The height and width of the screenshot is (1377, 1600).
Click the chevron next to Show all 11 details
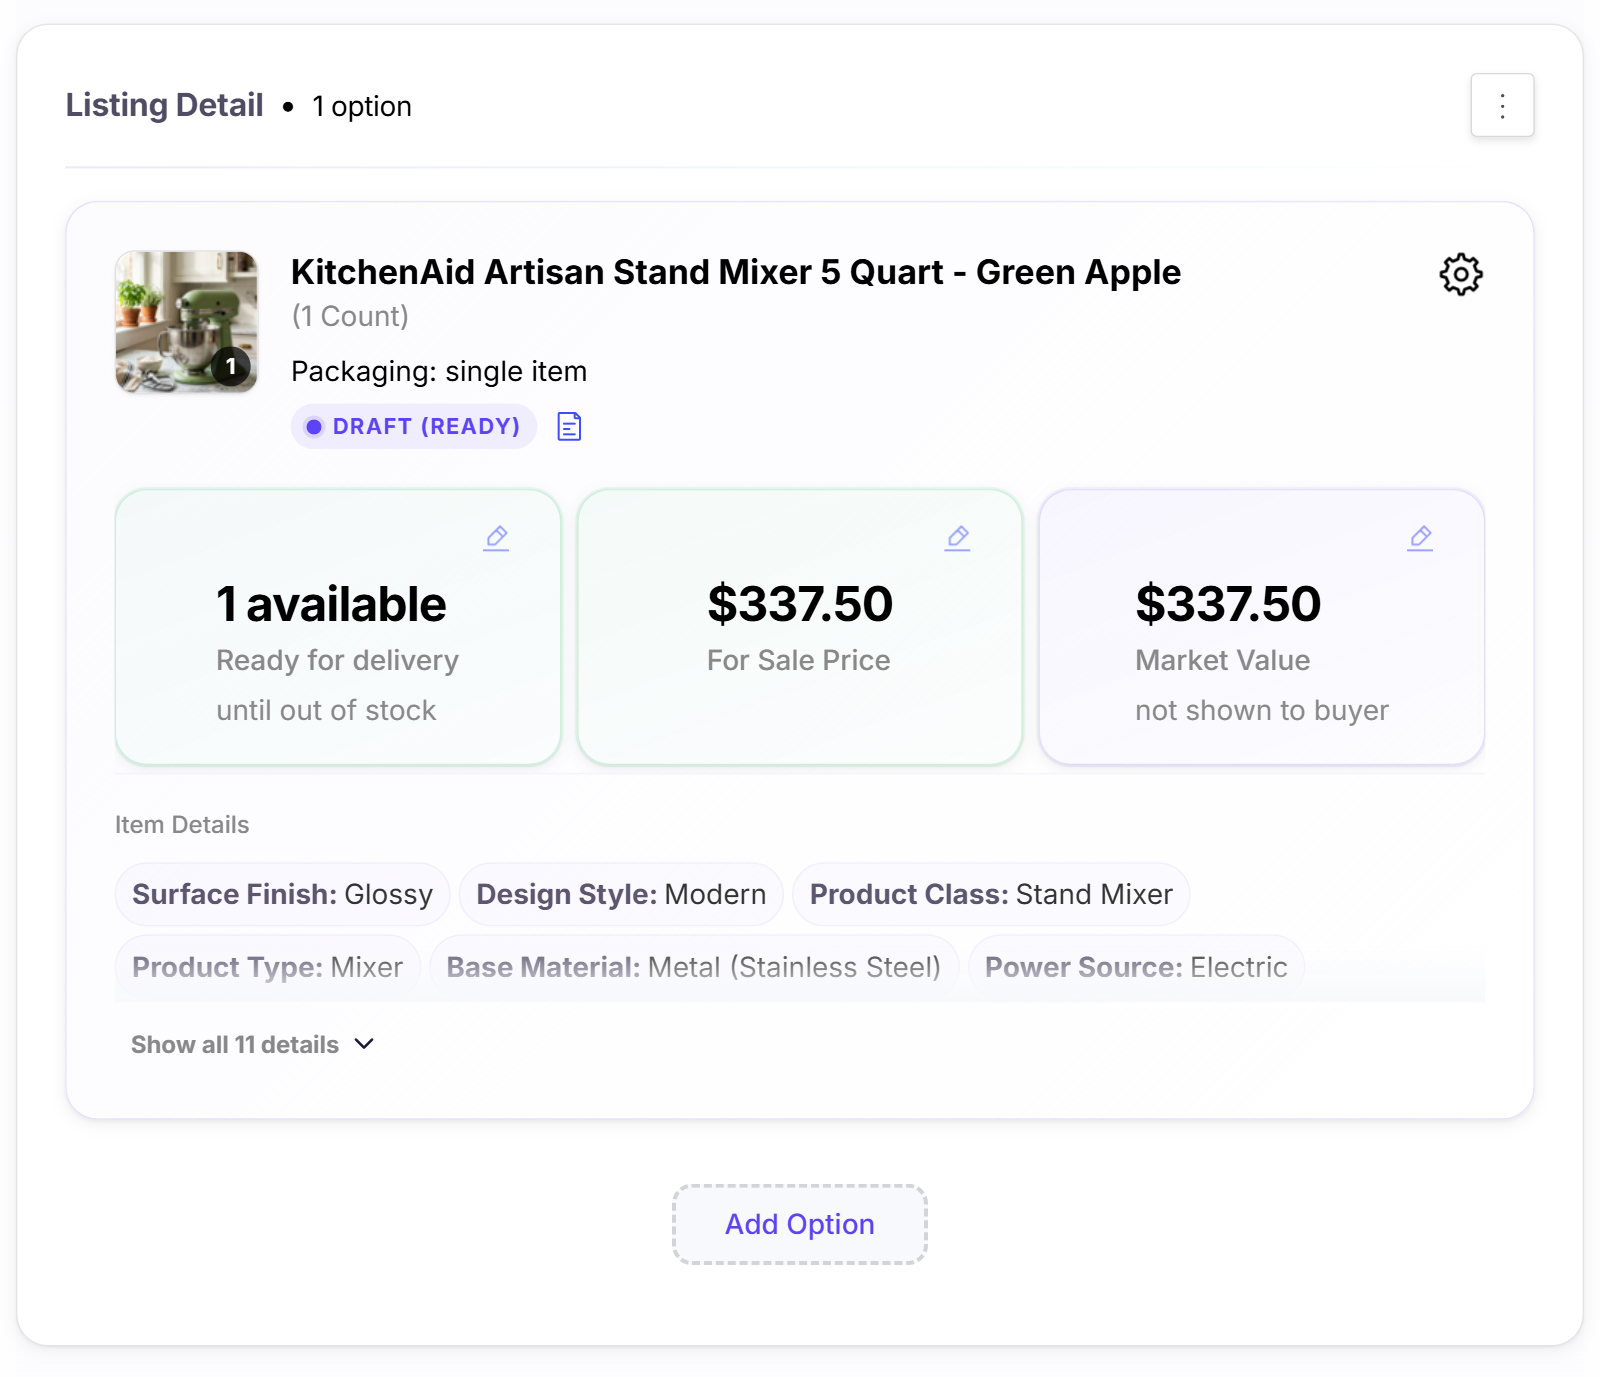(363, 1043)
